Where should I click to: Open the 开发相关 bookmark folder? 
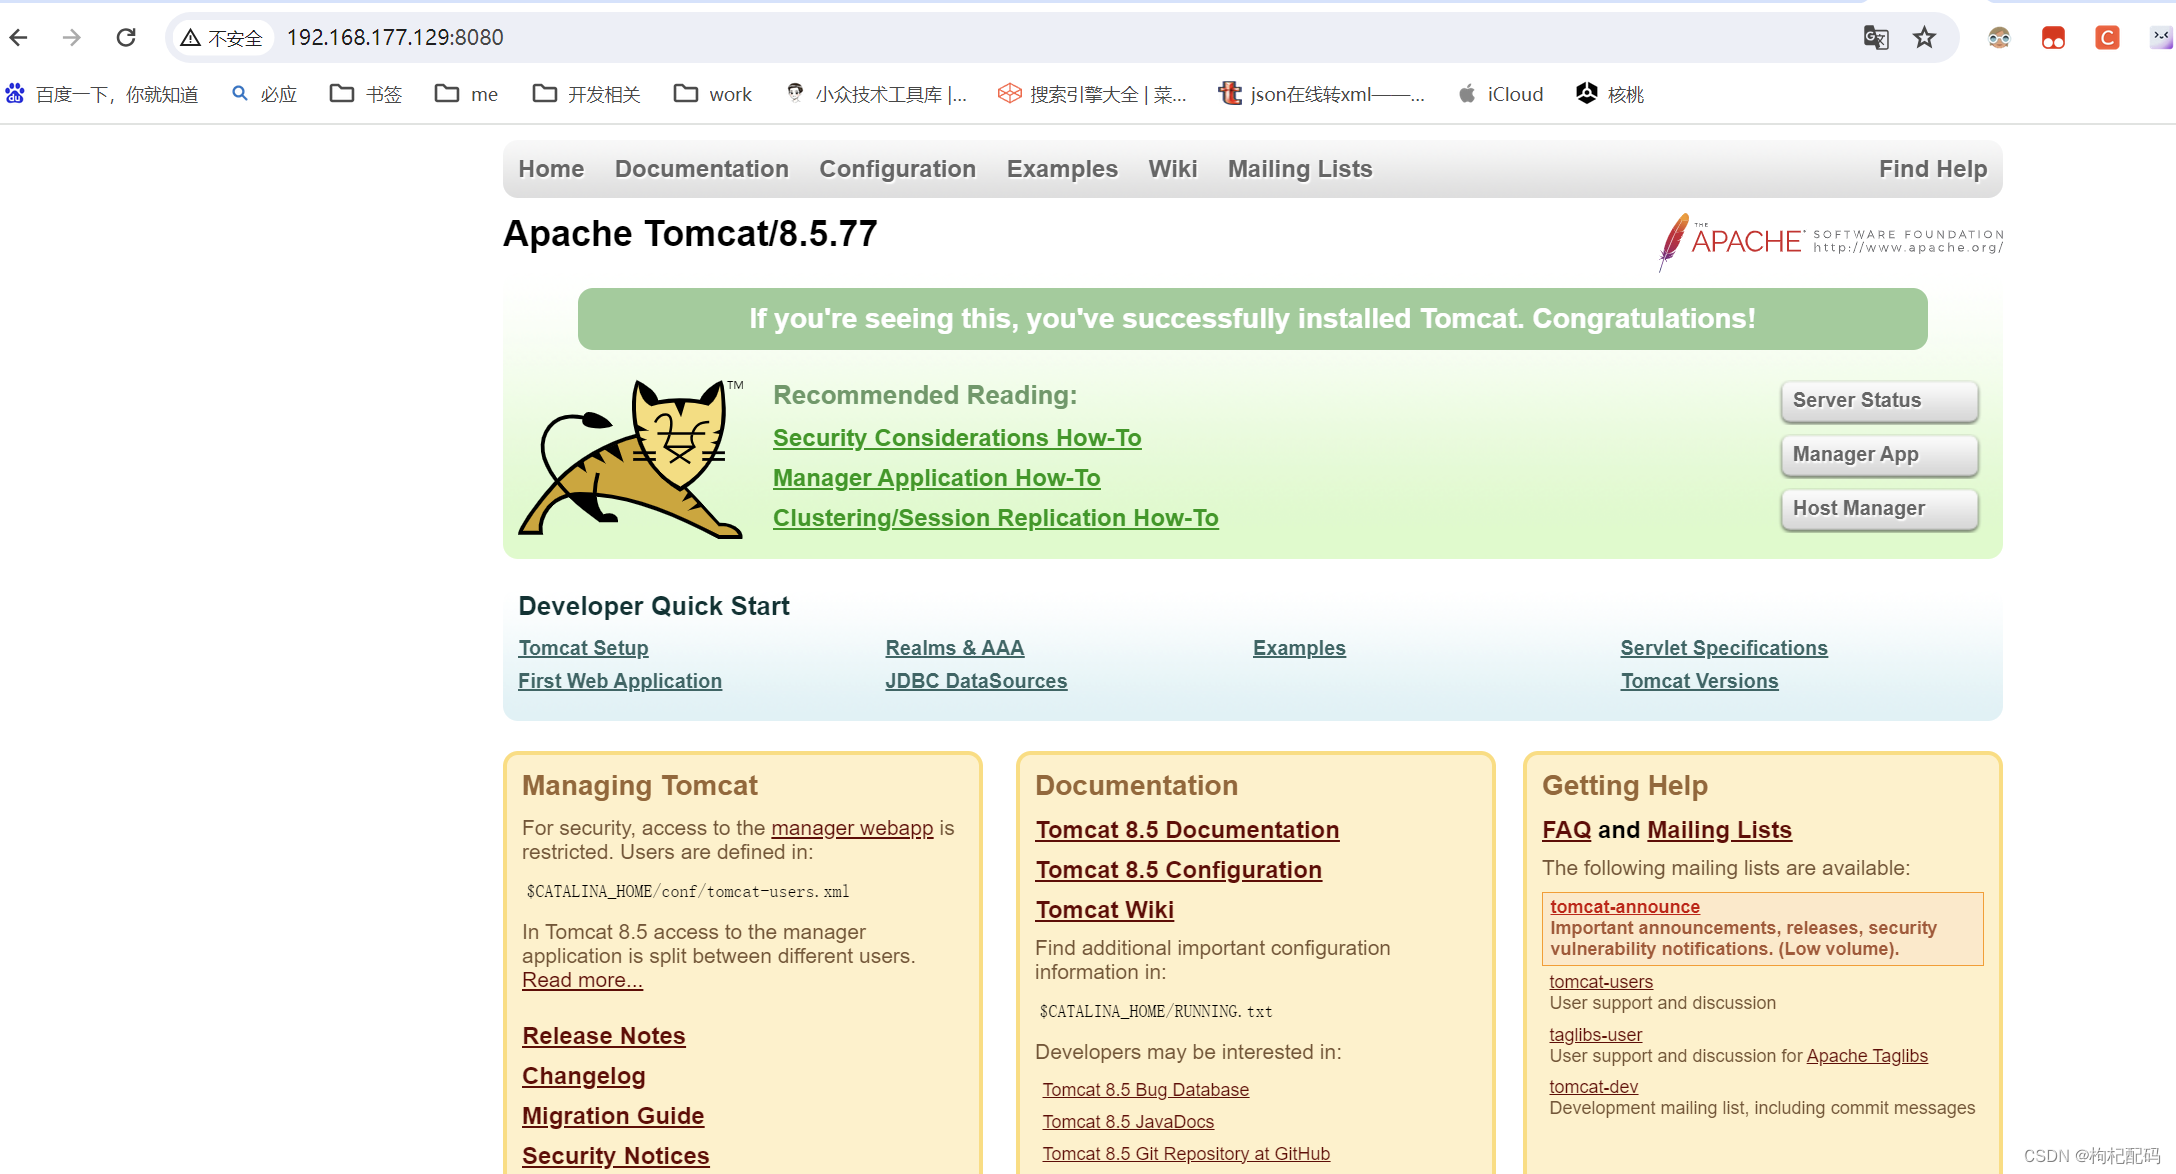[x=587, y=94]
